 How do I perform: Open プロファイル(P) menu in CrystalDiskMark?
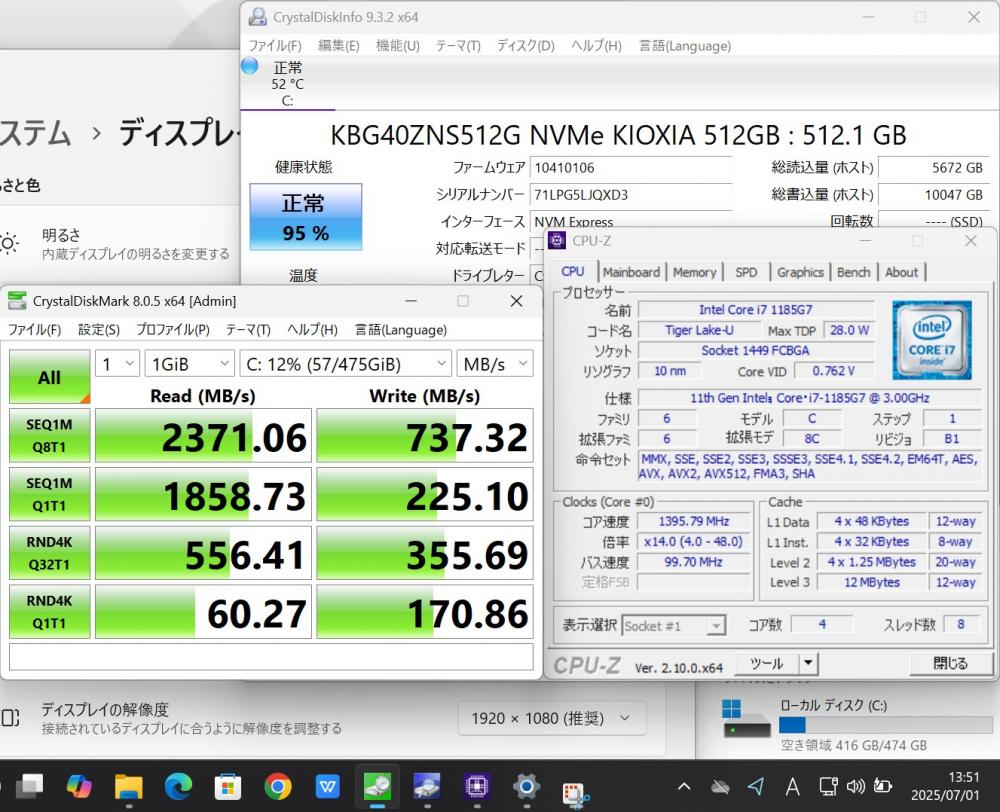[x=173, y=330]
